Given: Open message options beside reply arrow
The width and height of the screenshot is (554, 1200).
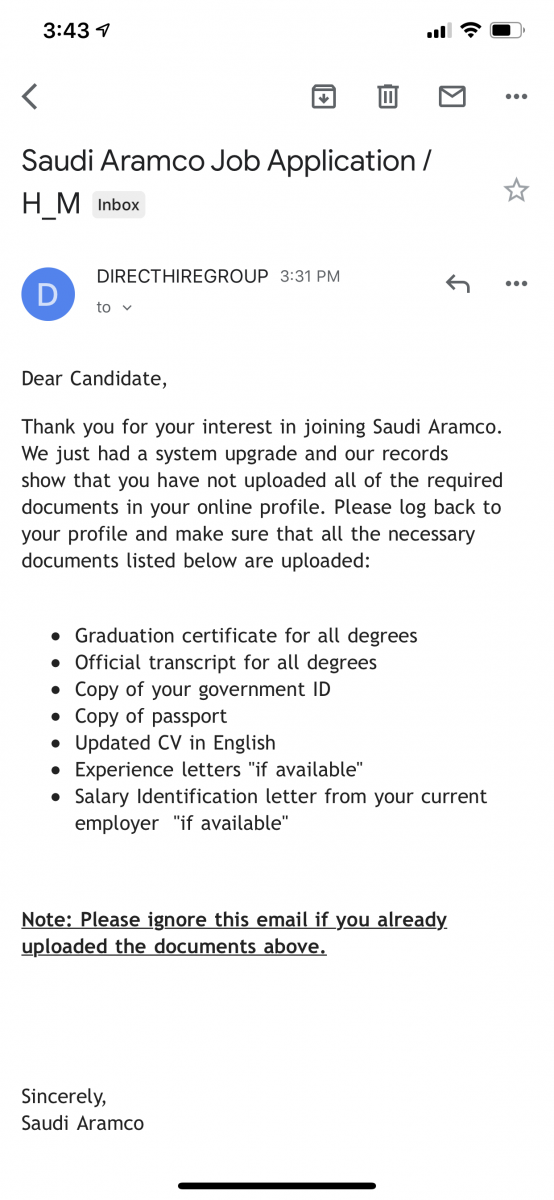Looking at the screenshot, I should pos(516,284).
